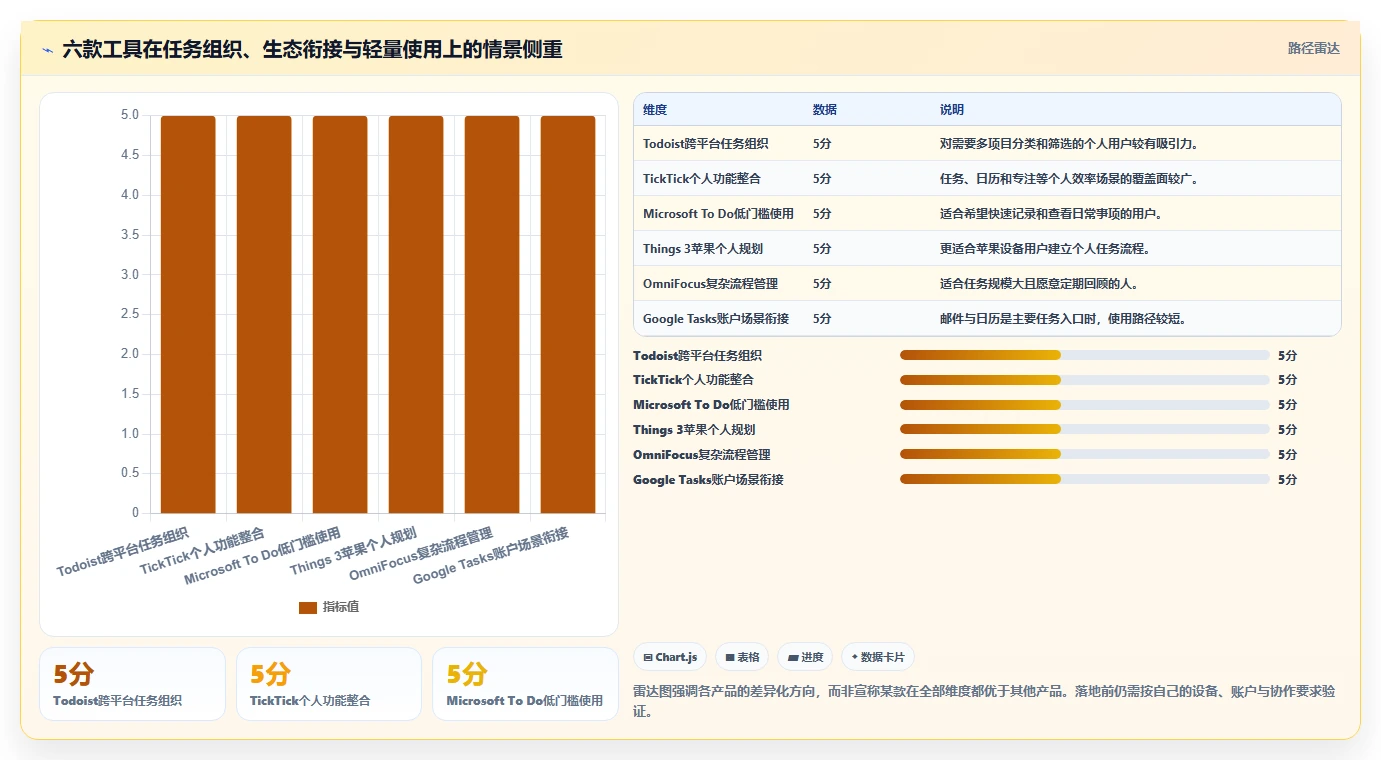Click the 进度 tag chip

[x=805, y=657]
